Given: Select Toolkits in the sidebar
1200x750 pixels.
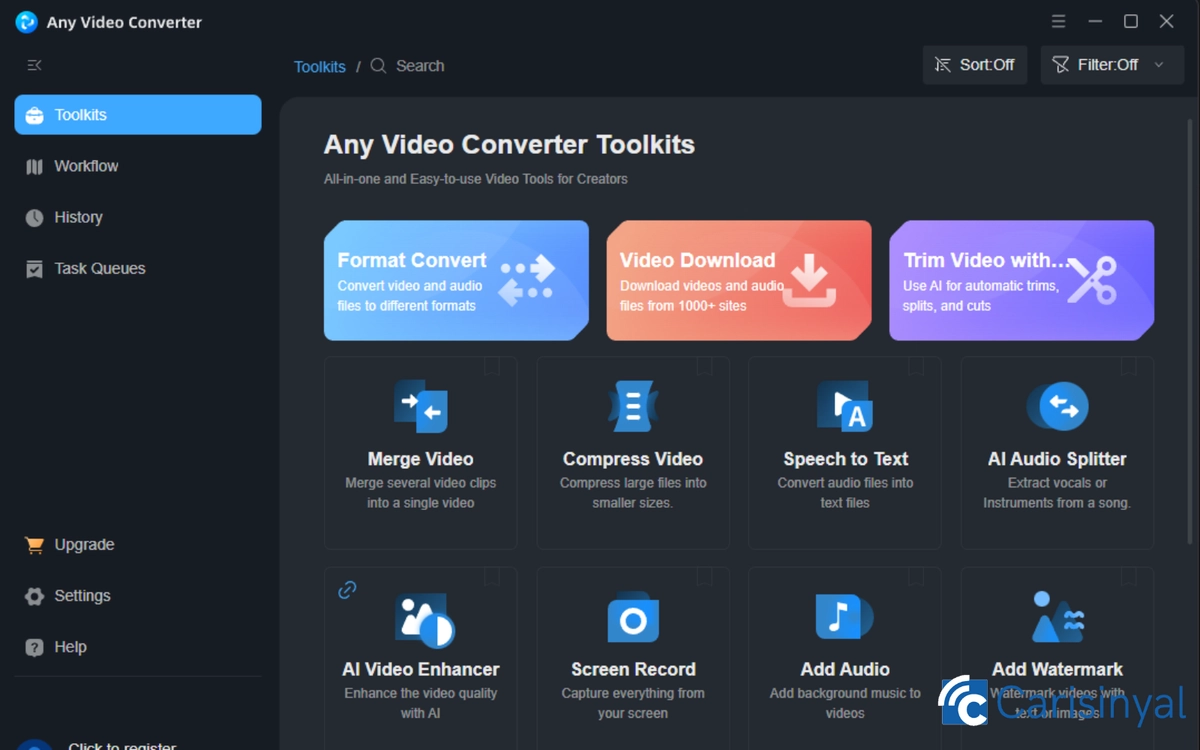Looking at the screenshot, I should [x=138, y=115].
